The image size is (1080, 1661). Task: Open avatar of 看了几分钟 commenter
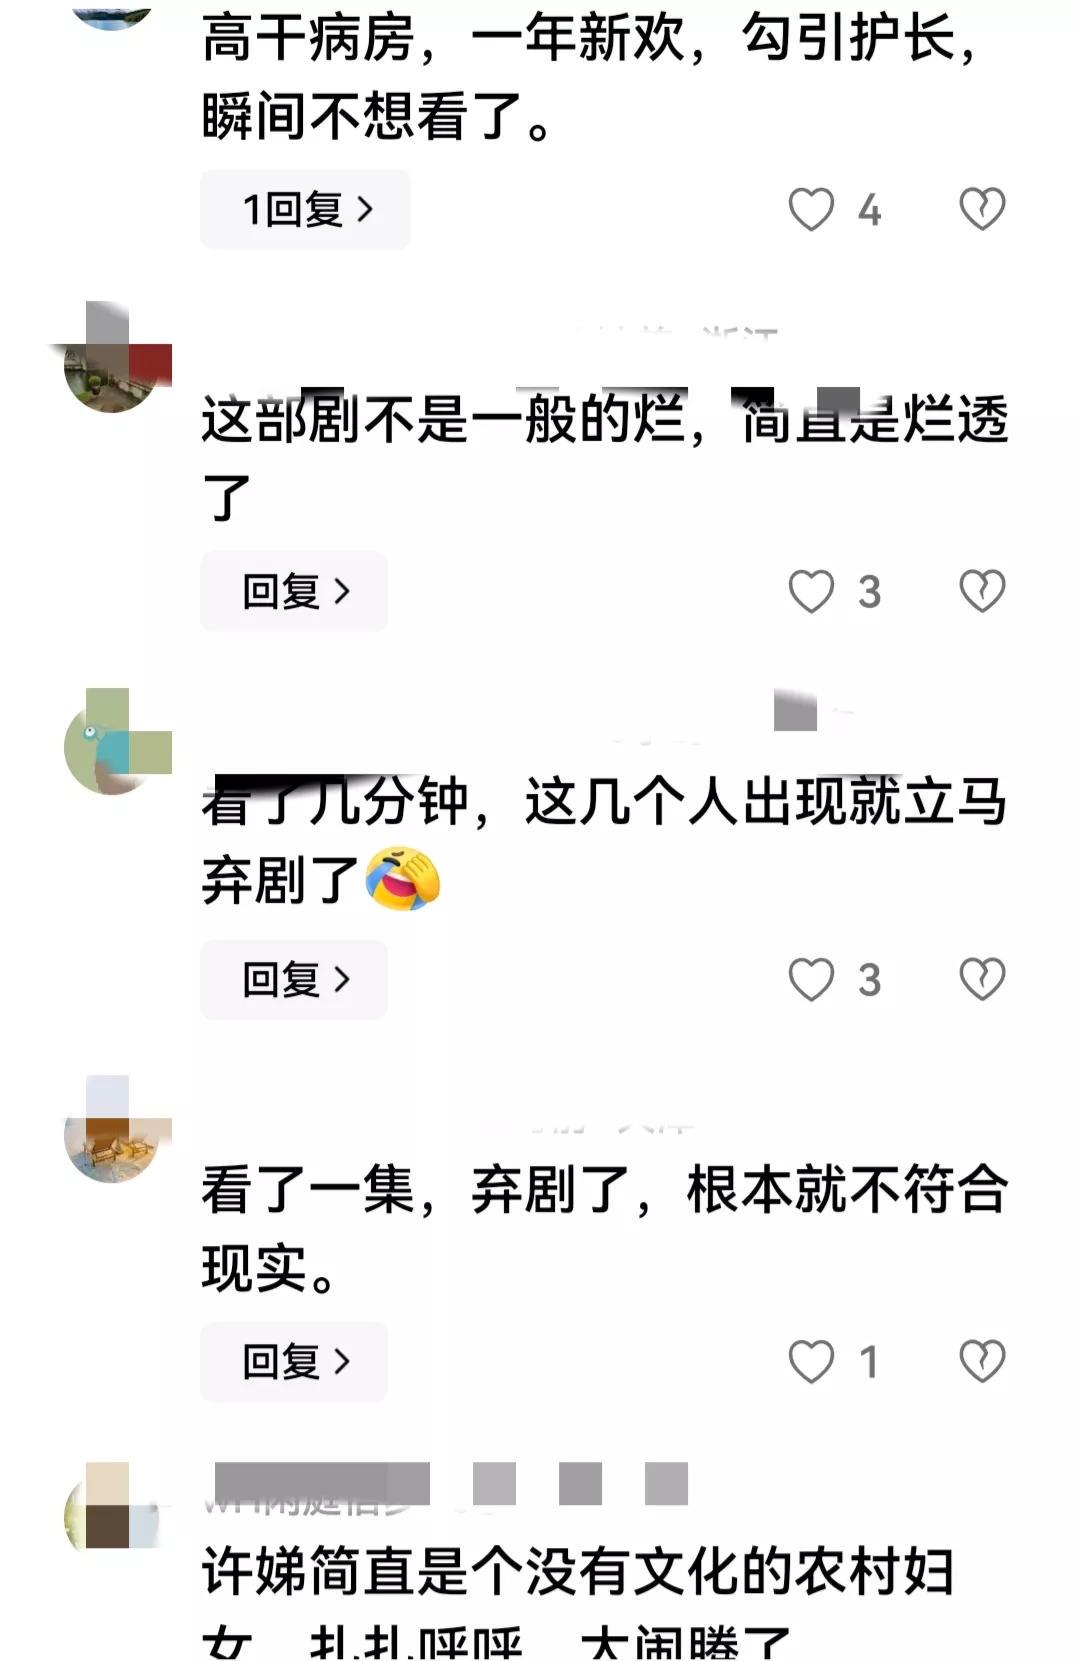tap(112, 745)
